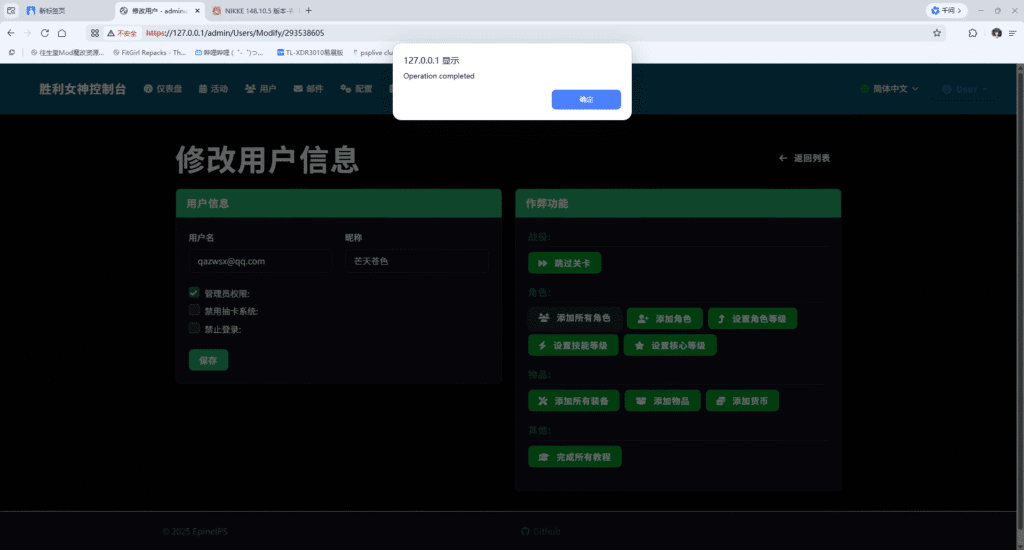Uncheck the 管理员权限 checkbox
Image resolution: width=1024 pixels, height=550 pixels.
coord(194,293)
